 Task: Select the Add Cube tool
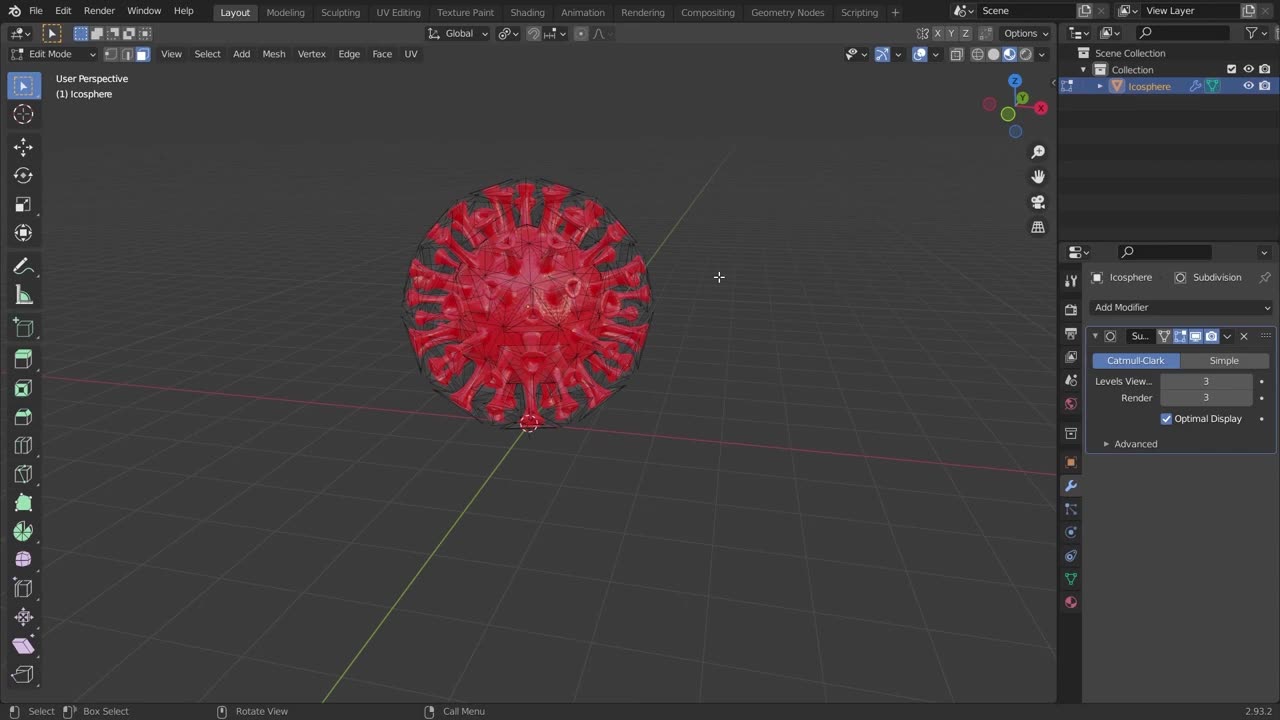point(23,328)
